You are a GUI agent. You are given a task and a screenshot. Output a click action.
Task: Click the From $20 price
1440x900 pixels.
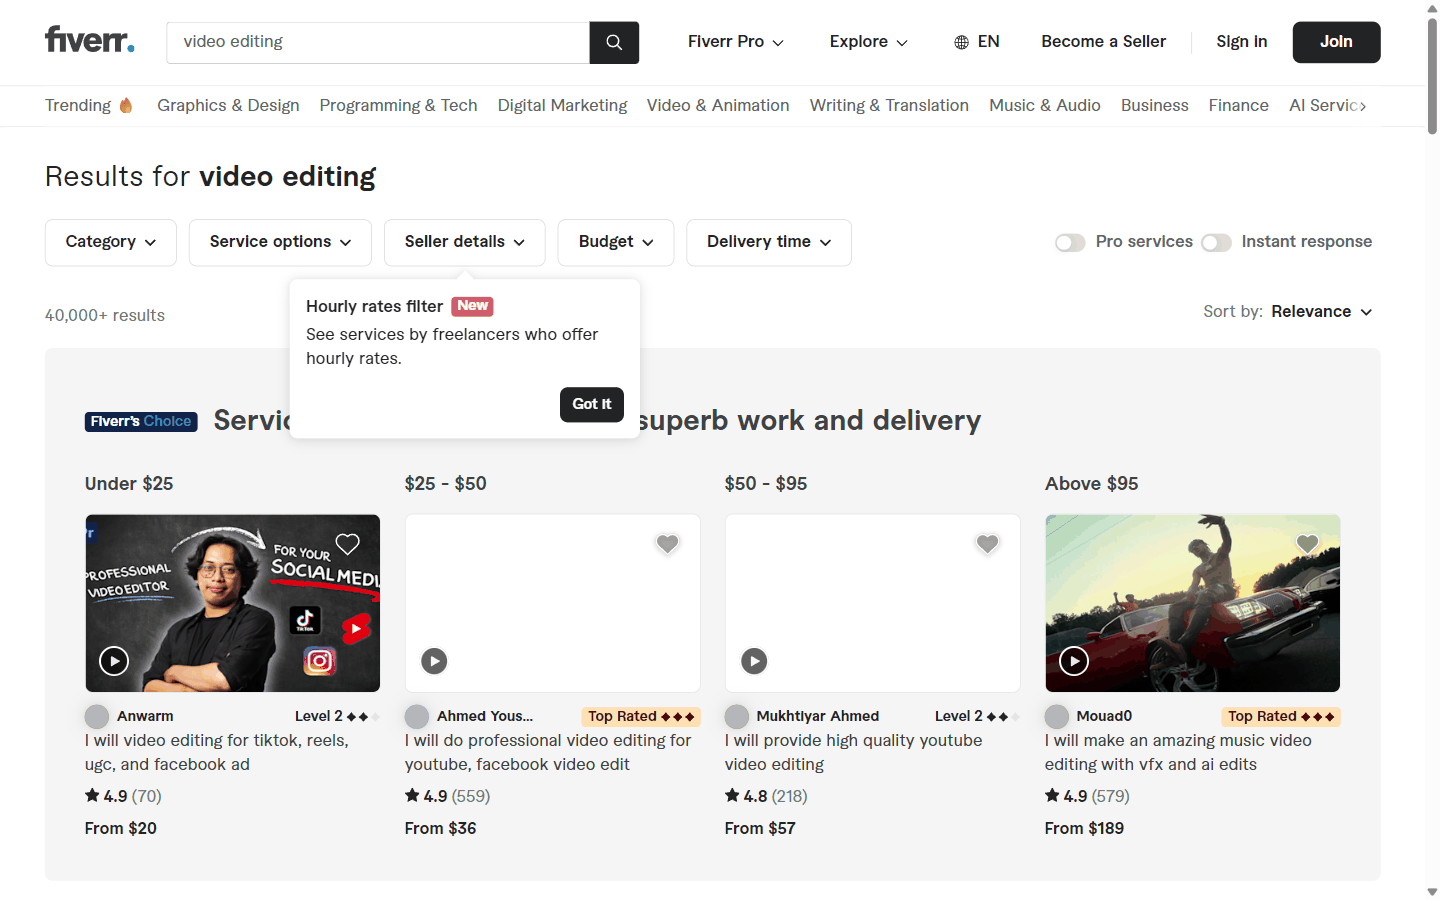point(121,829)
